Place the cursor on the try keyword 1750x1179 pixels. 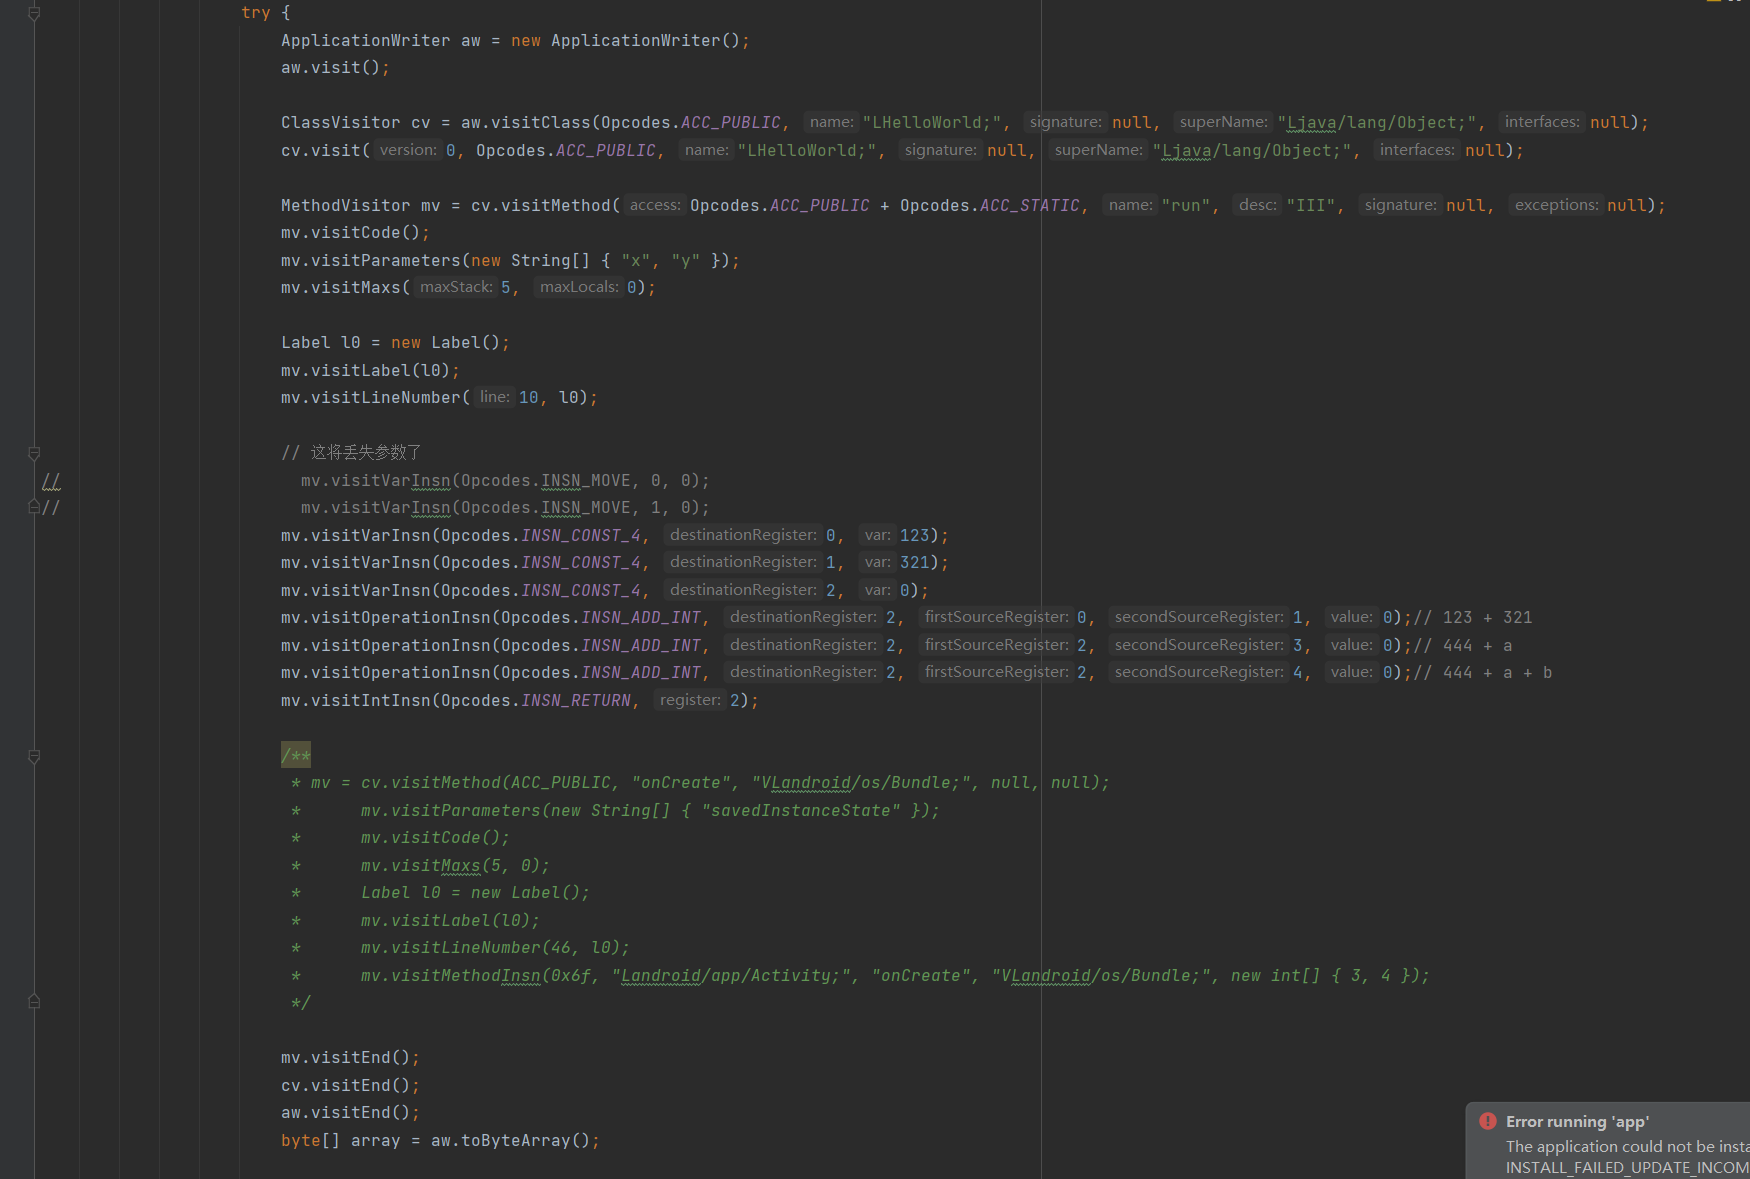(256, 13)
